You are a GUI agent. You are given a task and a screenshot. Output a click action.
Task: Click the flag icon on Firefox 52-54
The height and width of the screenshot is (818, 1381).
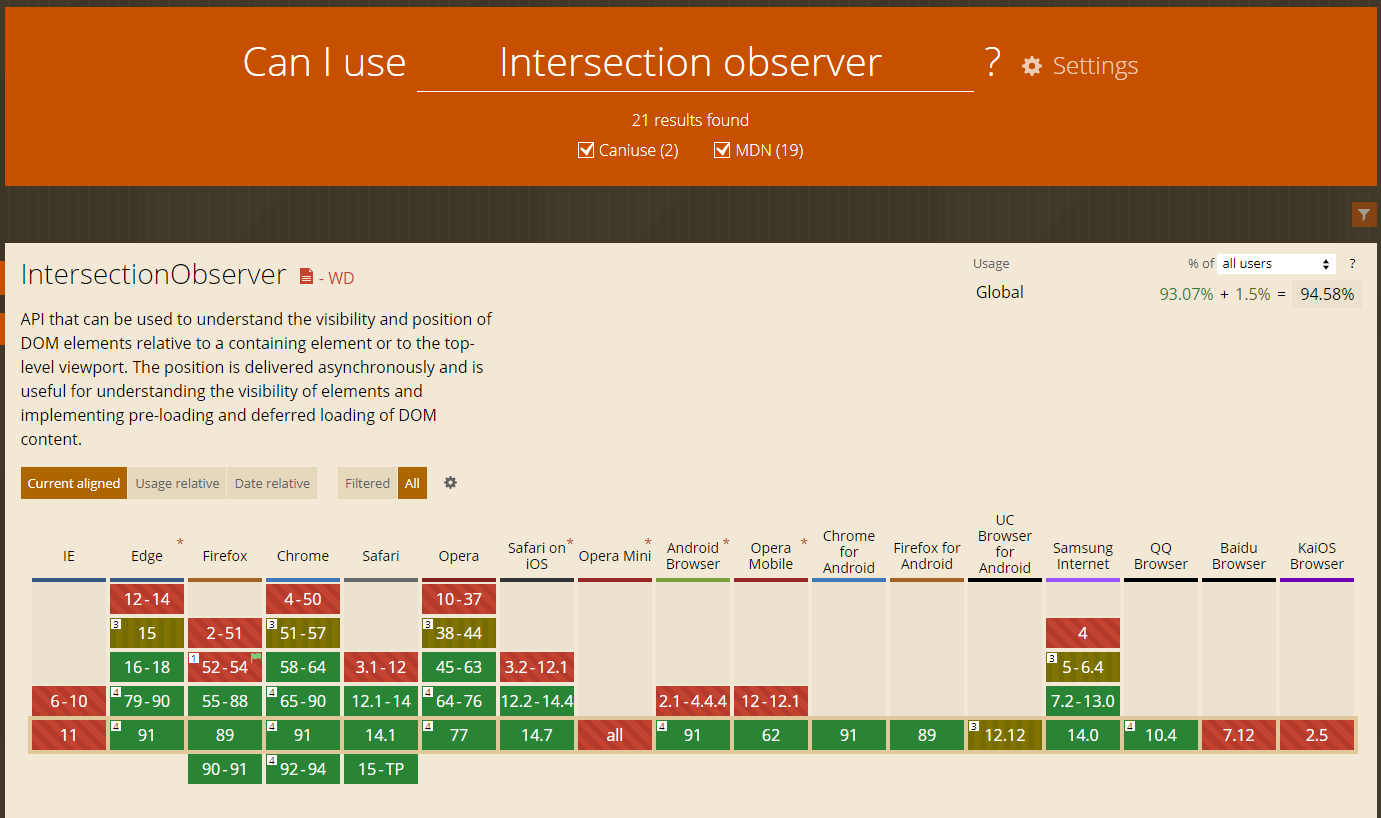click(256, 657)
